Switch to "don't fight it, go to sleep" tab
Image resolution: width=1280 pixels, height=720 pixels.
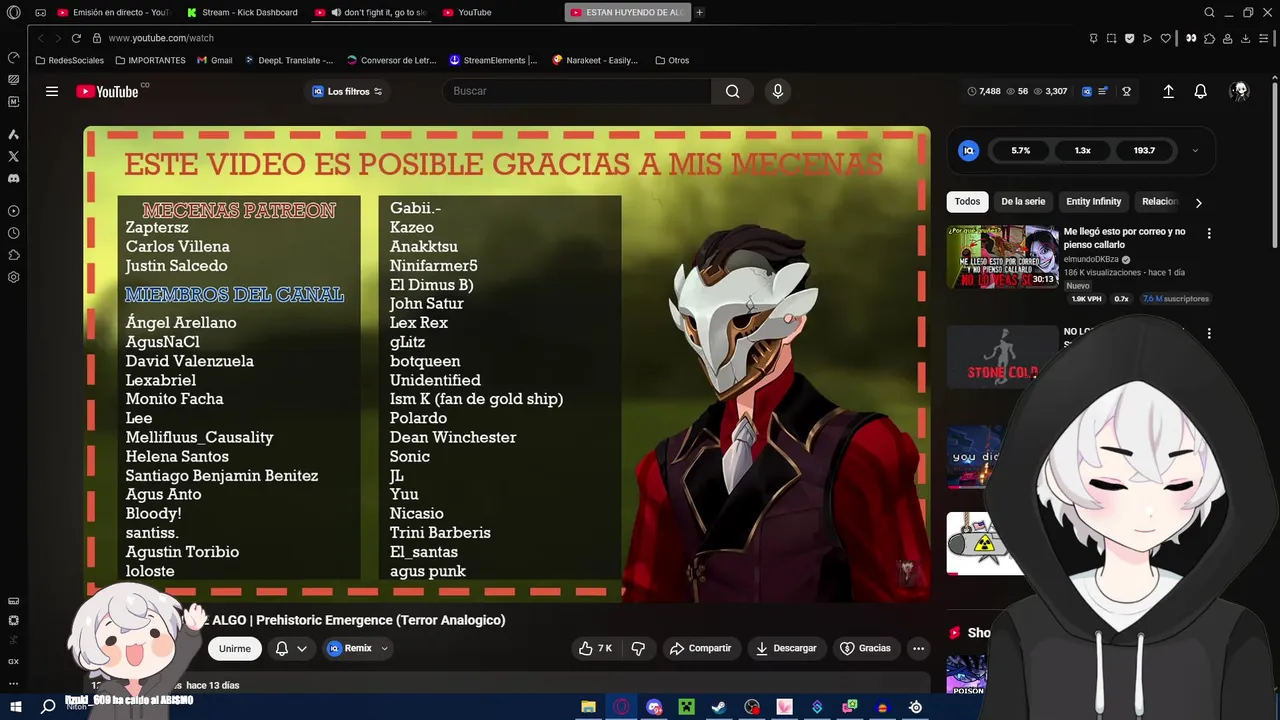click(x=371, y=13)
